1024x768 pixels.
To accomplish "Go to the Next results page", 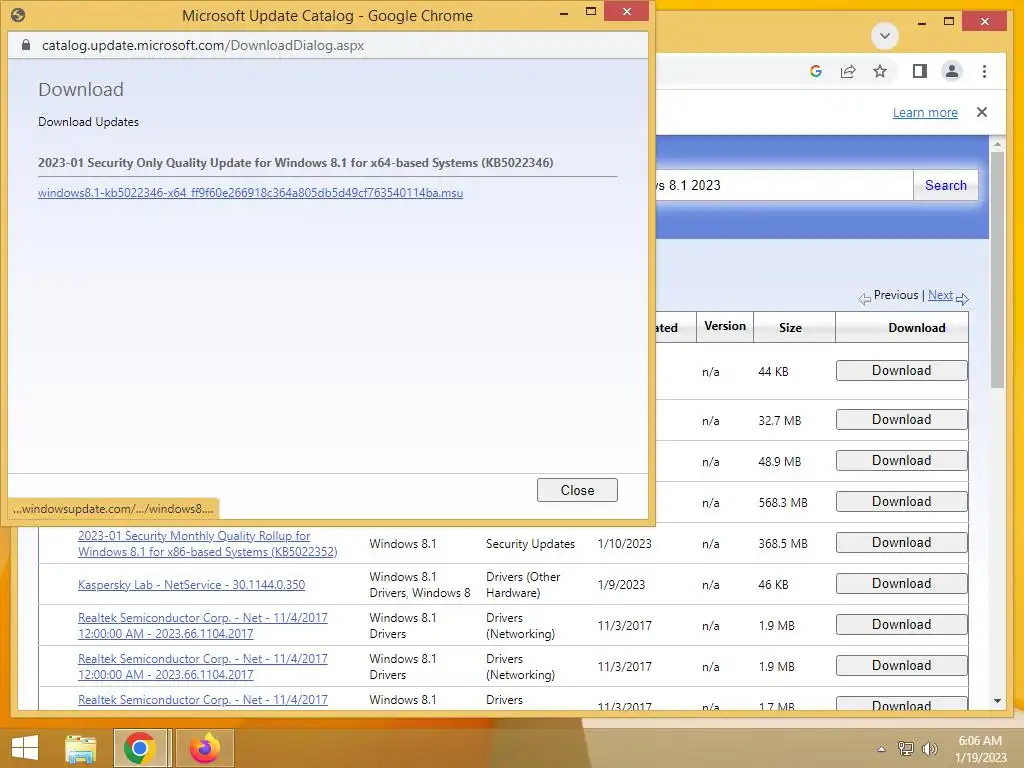I will point(940,295).
